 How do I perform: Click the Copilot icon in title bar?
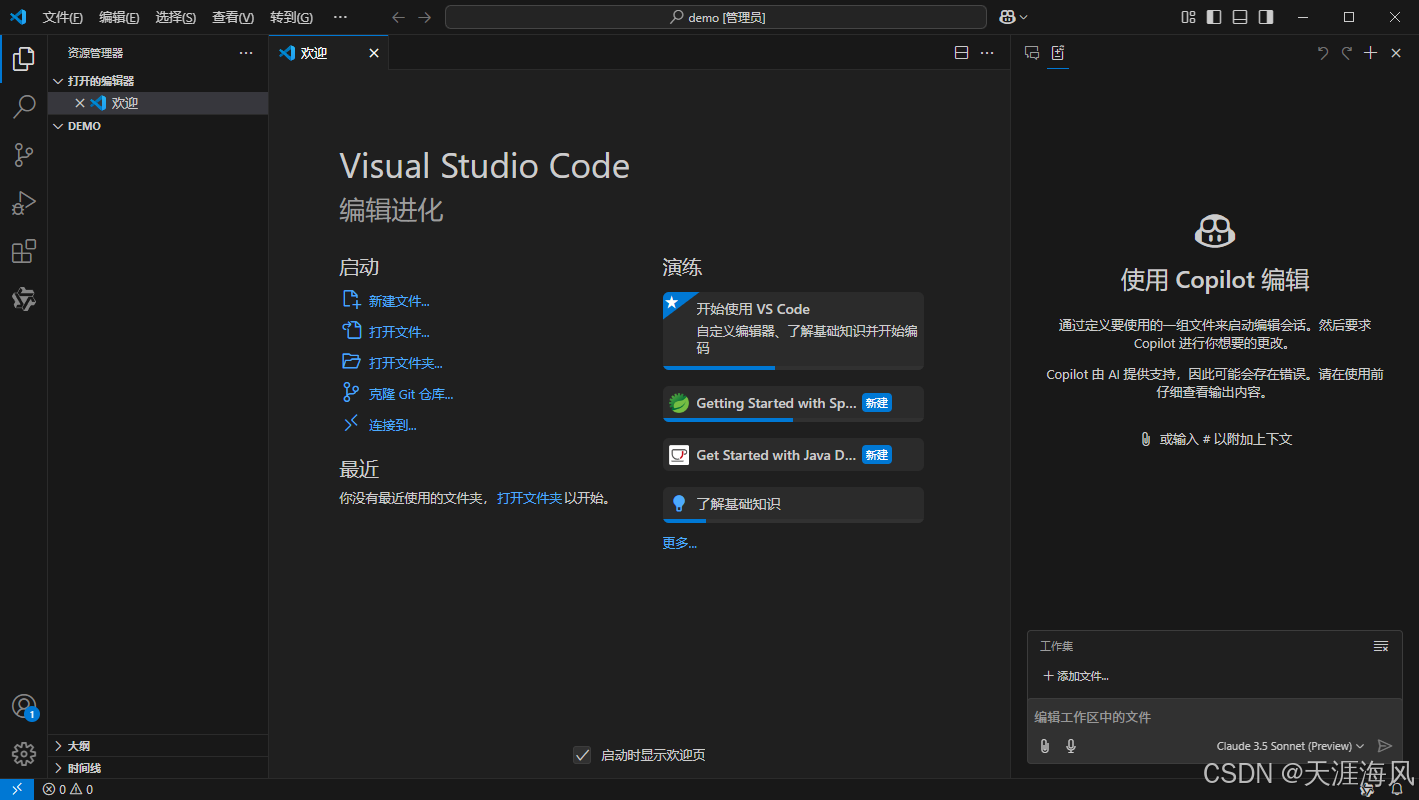[1007, 17]
